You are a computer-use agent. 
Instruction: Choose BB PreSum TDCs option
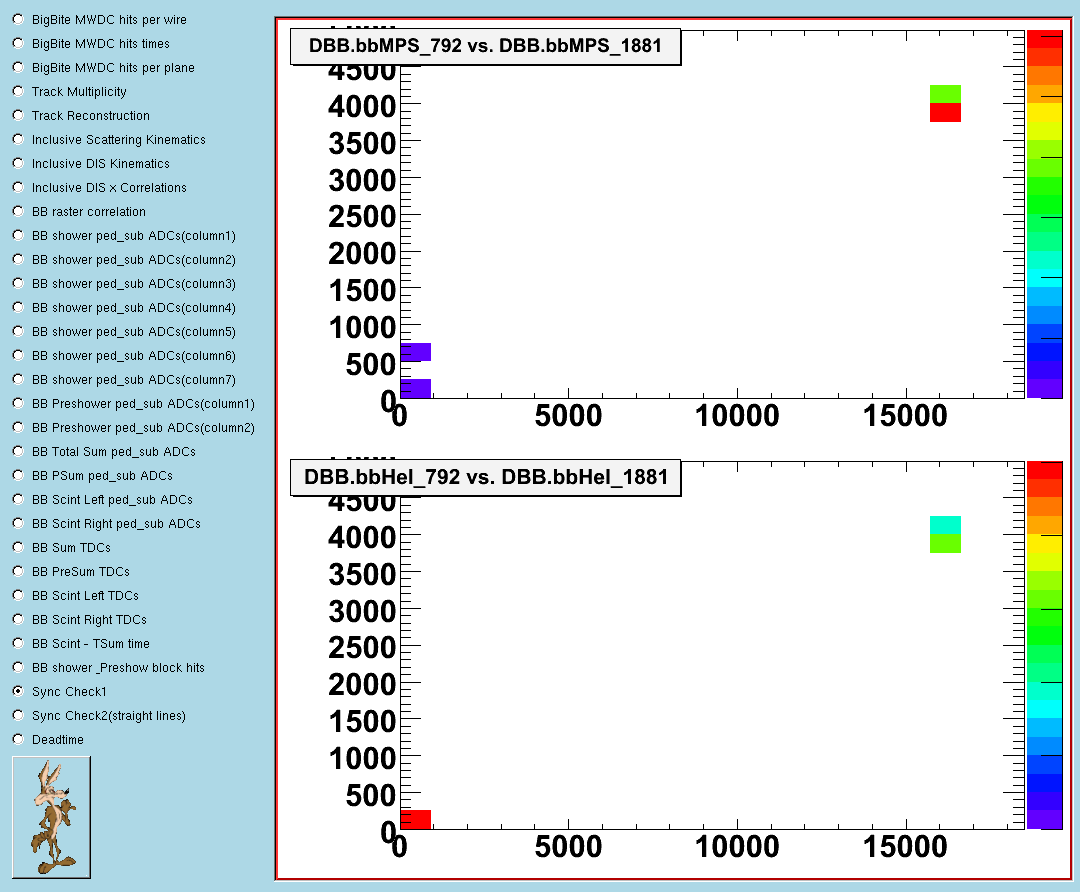tap(19, 572)
